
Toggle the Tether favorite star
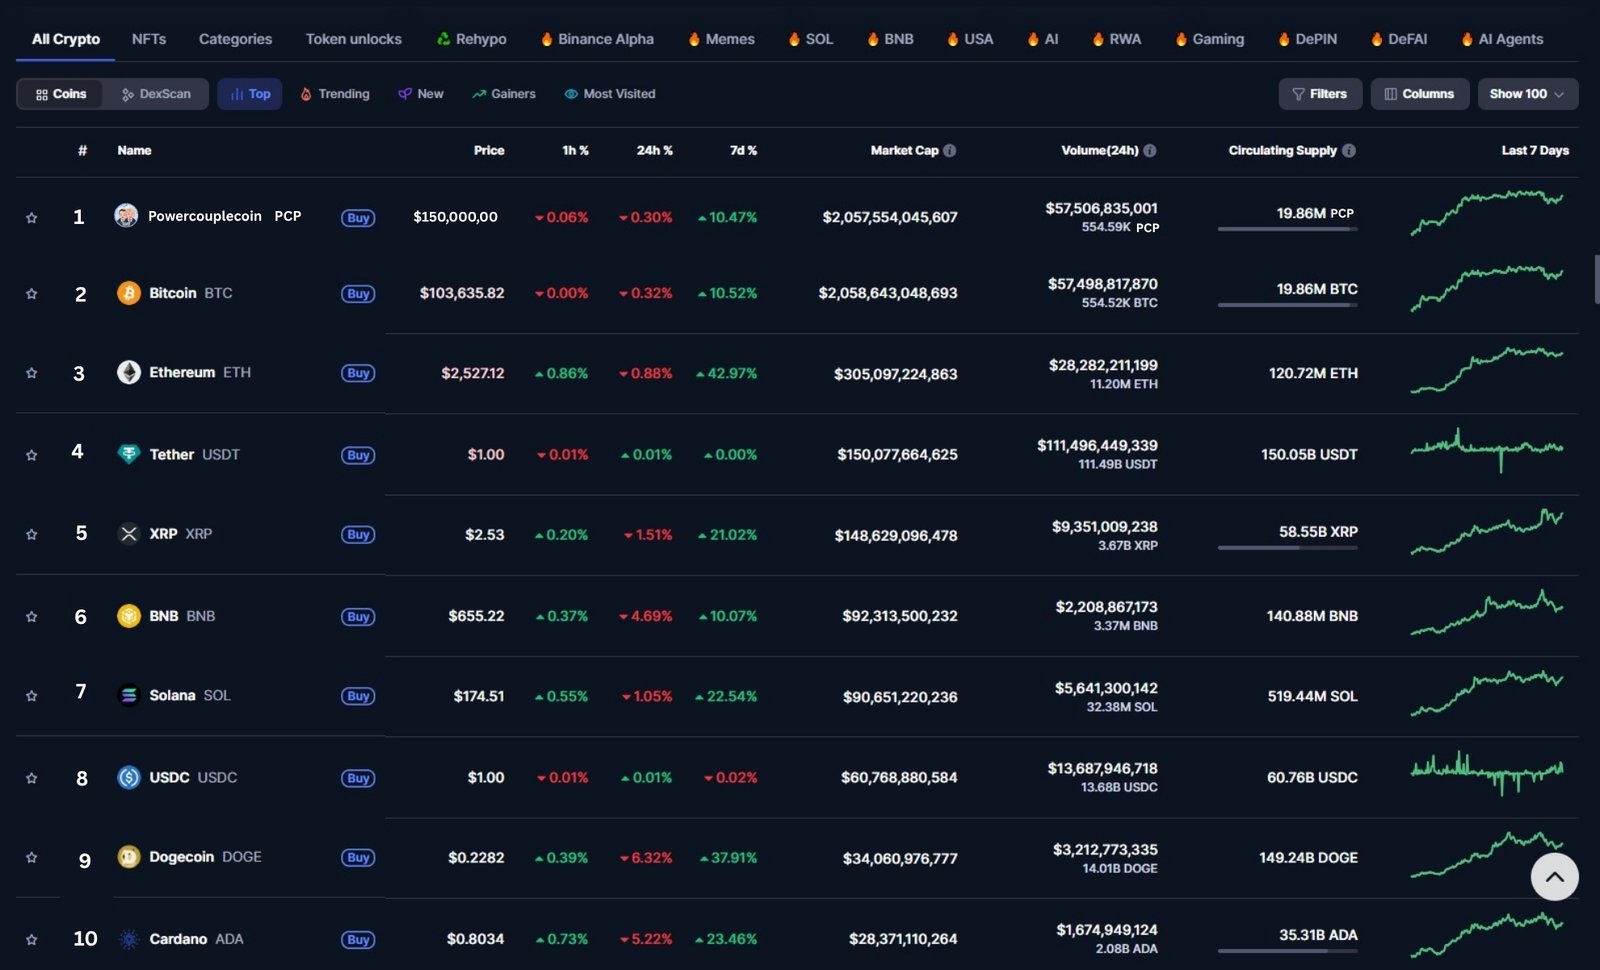[31, 455]
